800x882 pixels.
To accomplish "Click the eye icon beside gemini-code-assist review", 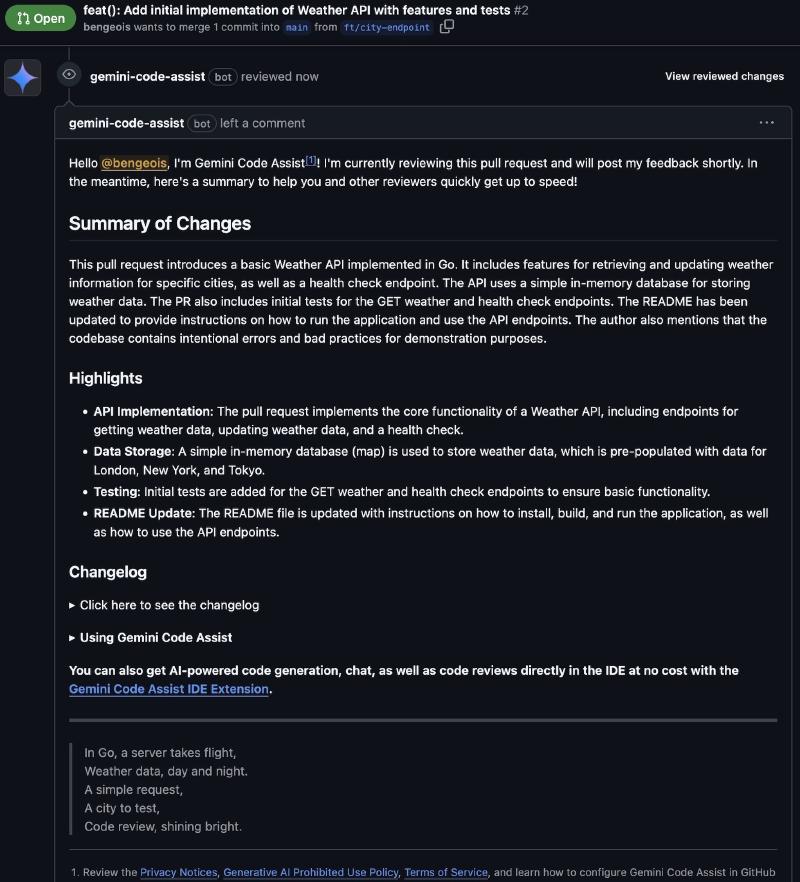I will pyautogui.click(x=68, y=75).
